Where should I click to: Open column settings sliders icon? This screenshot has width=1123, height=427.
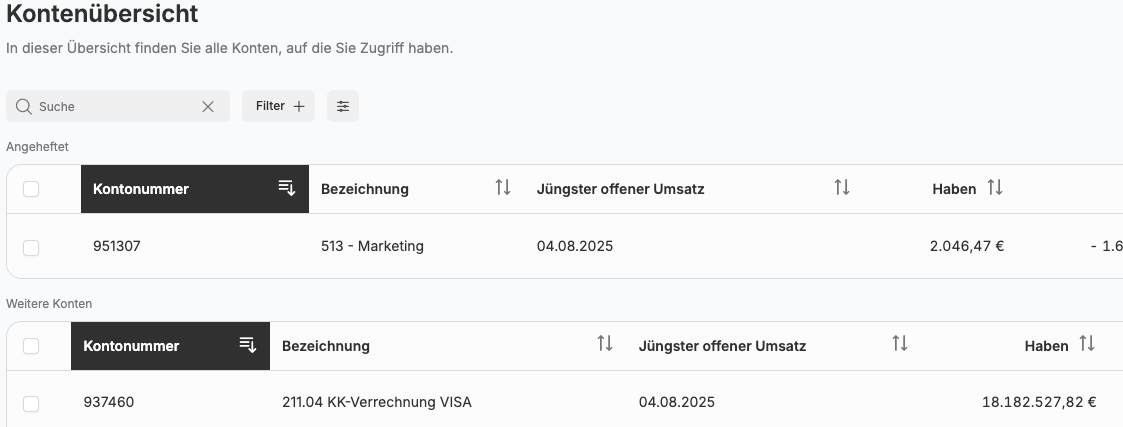(x=343, y=106)
